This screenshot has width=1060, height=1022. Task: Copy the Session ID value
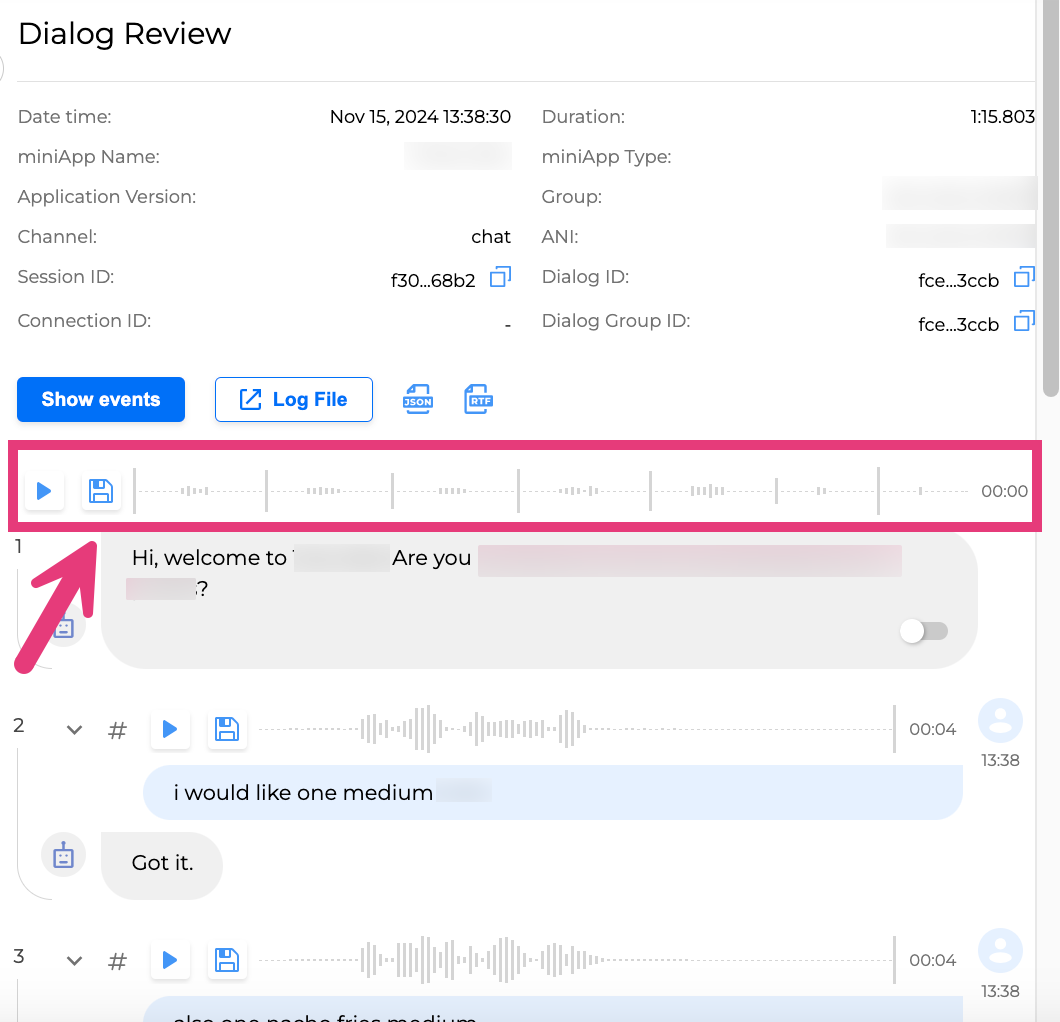500,277
